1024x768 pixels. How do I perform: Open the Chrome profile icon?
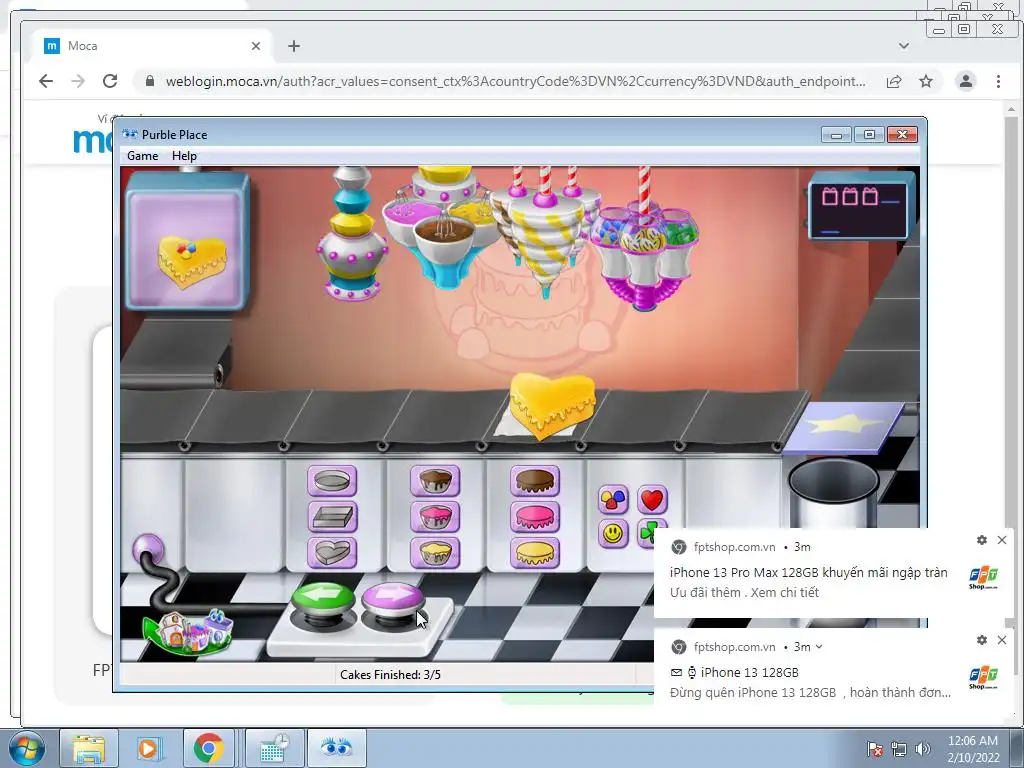coord(966,81)
